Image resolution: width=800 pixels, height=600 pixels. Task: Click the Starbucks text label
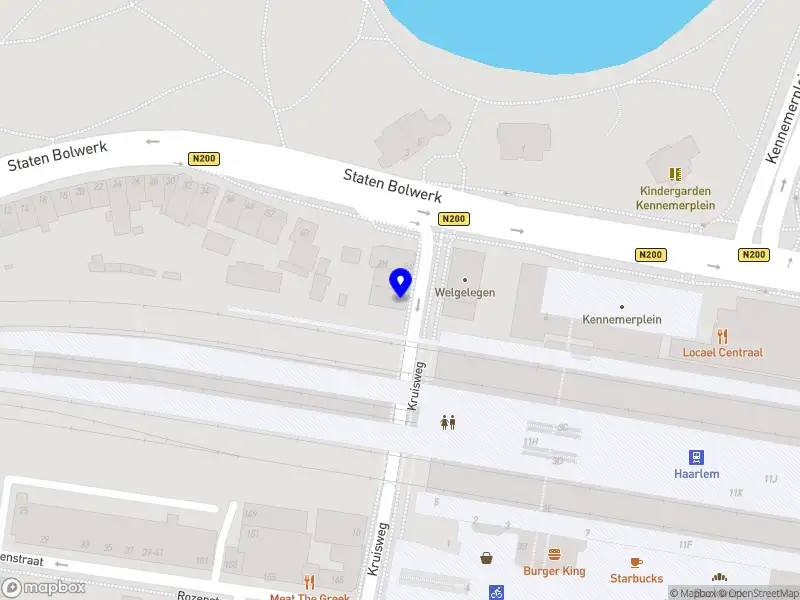pos(637,579)
